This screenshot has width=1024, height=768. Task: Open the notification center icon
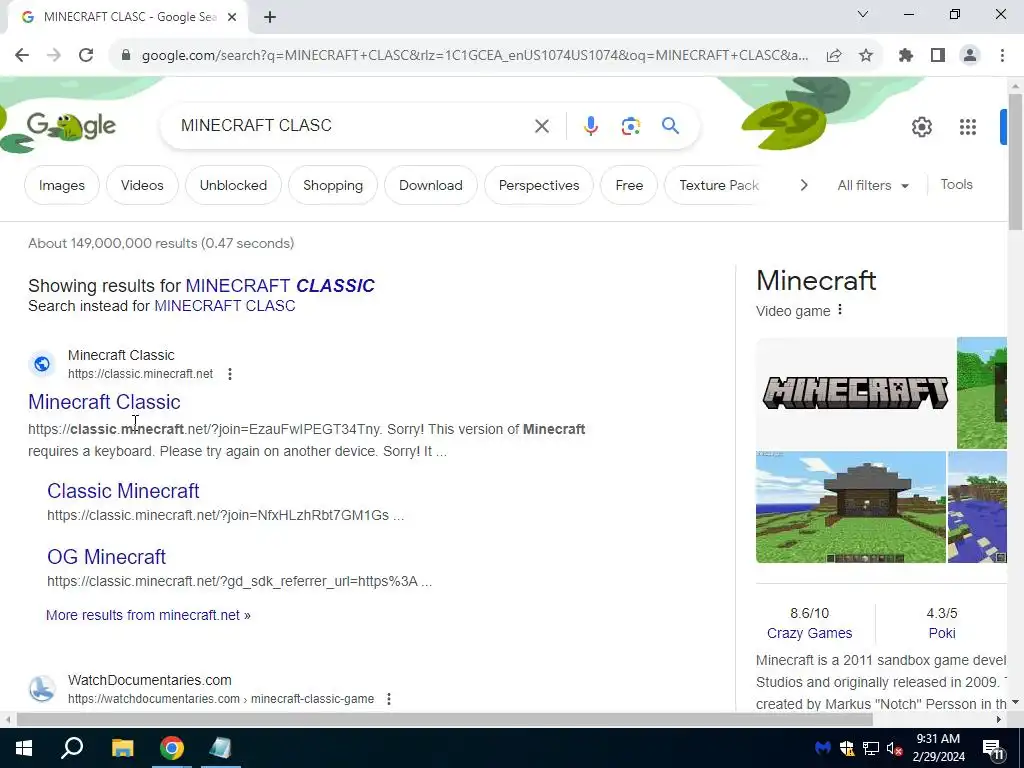(993, 748)
